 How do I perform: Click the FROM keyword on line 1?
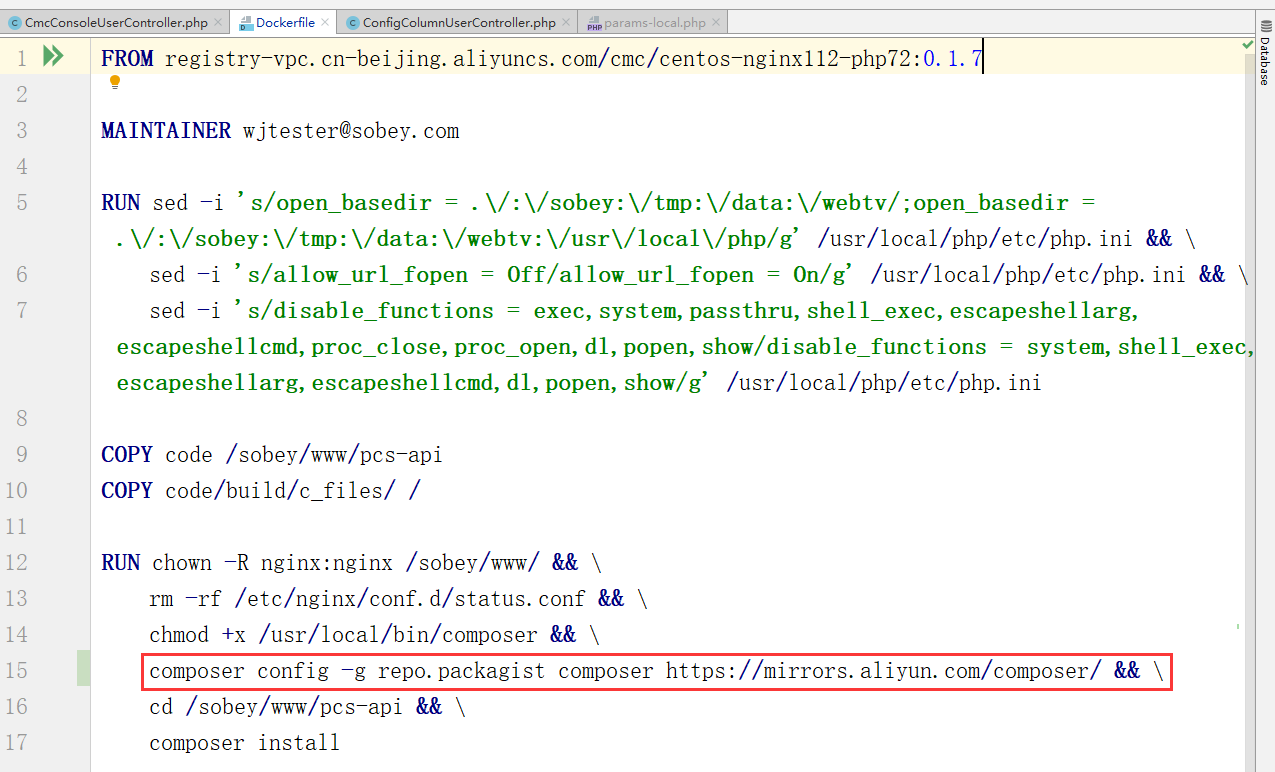127,59
